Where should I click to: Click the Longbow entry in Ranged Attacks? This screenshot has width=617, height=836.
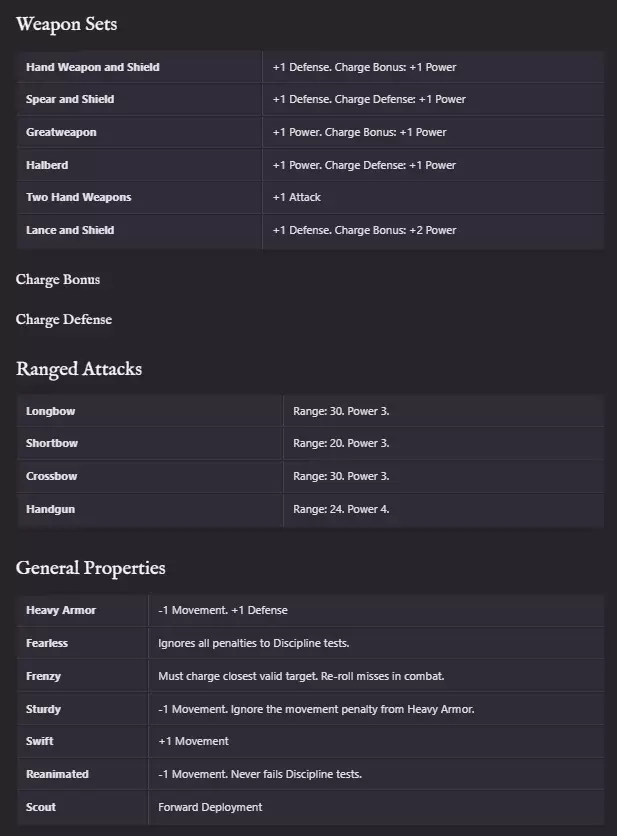tap(51, 411)
